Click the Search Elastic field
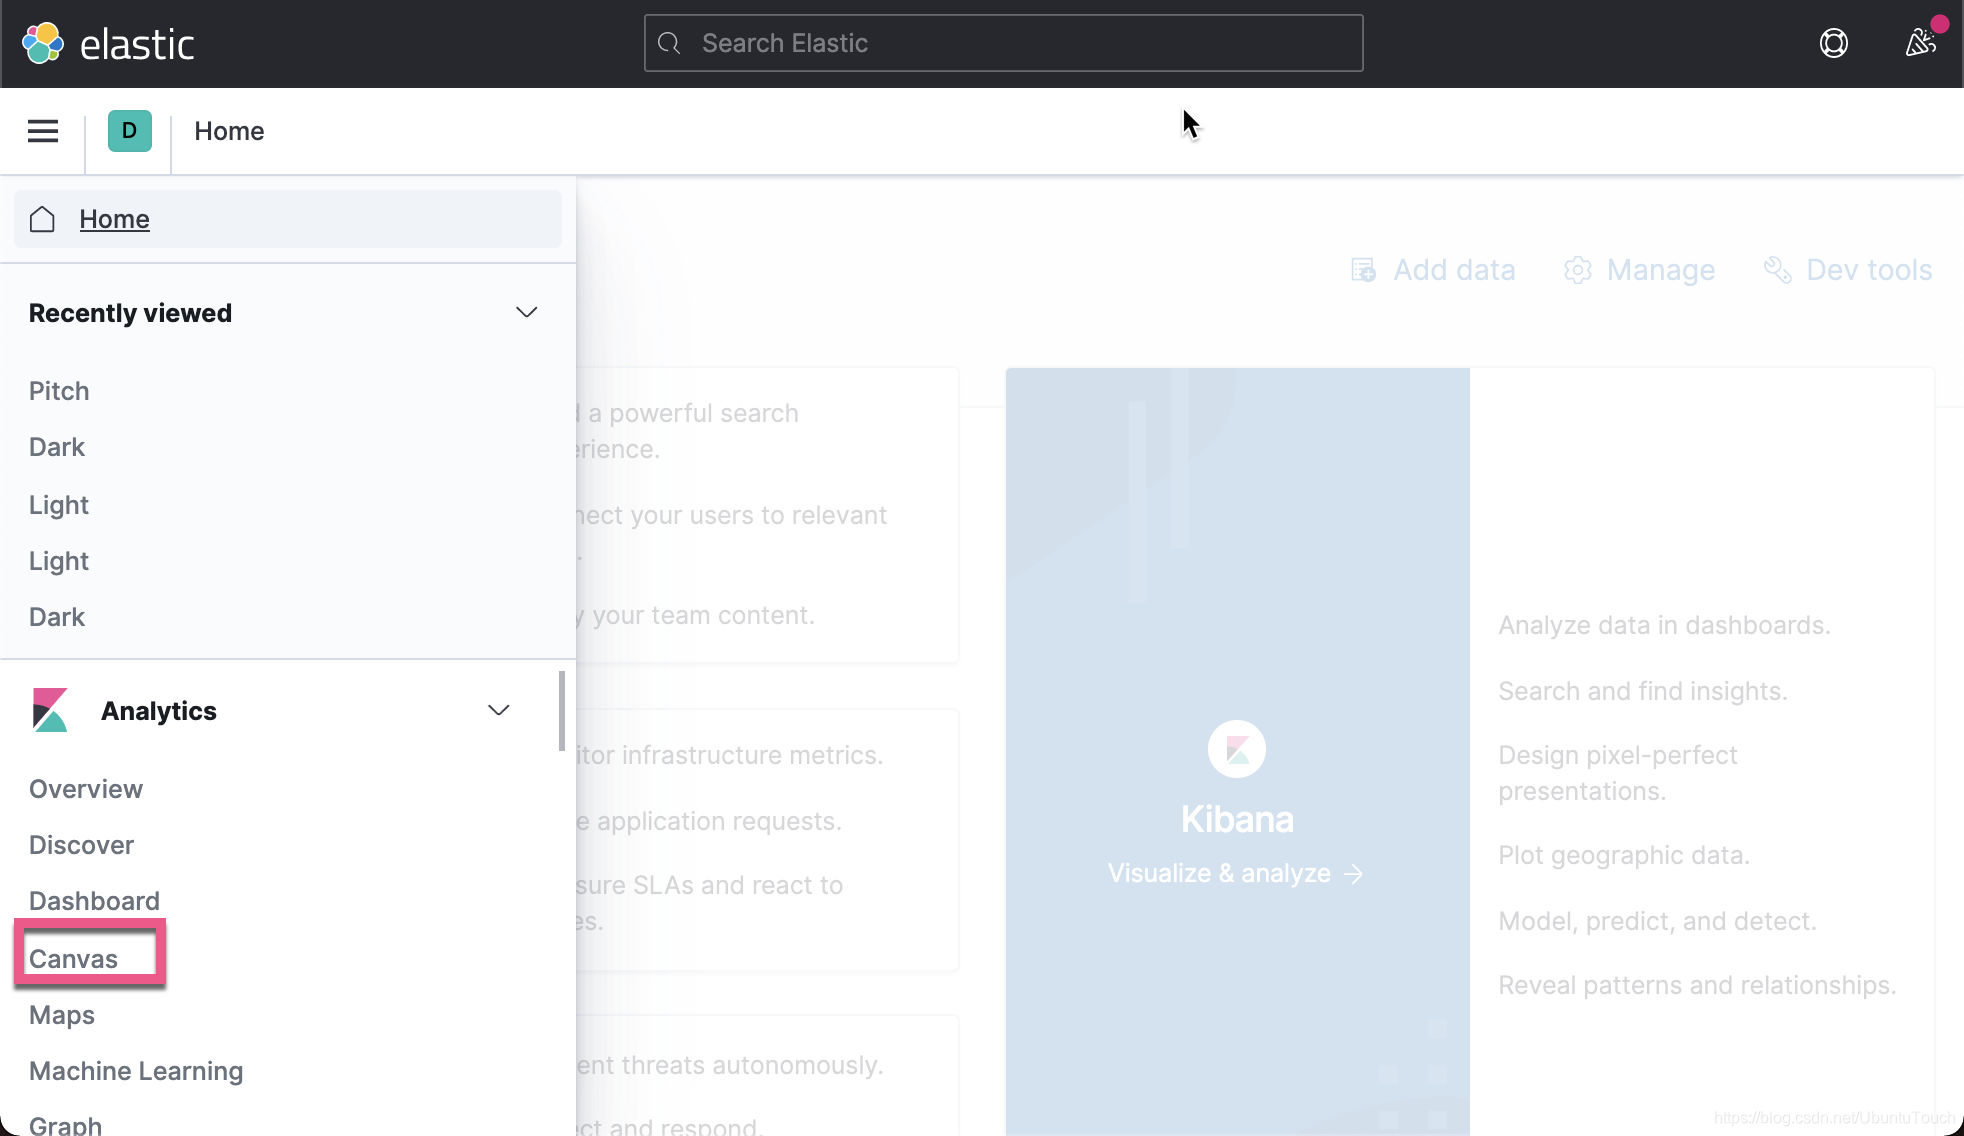The image size is (1964, 1136). [x=1001, y=43]
